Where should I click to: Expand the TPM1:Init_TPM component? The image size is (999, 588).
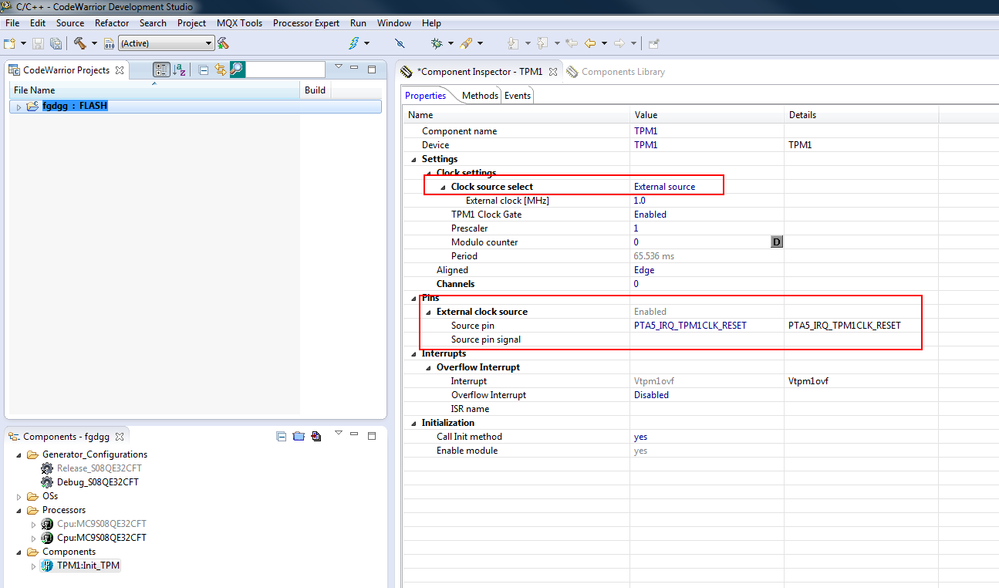click(33, 566)
